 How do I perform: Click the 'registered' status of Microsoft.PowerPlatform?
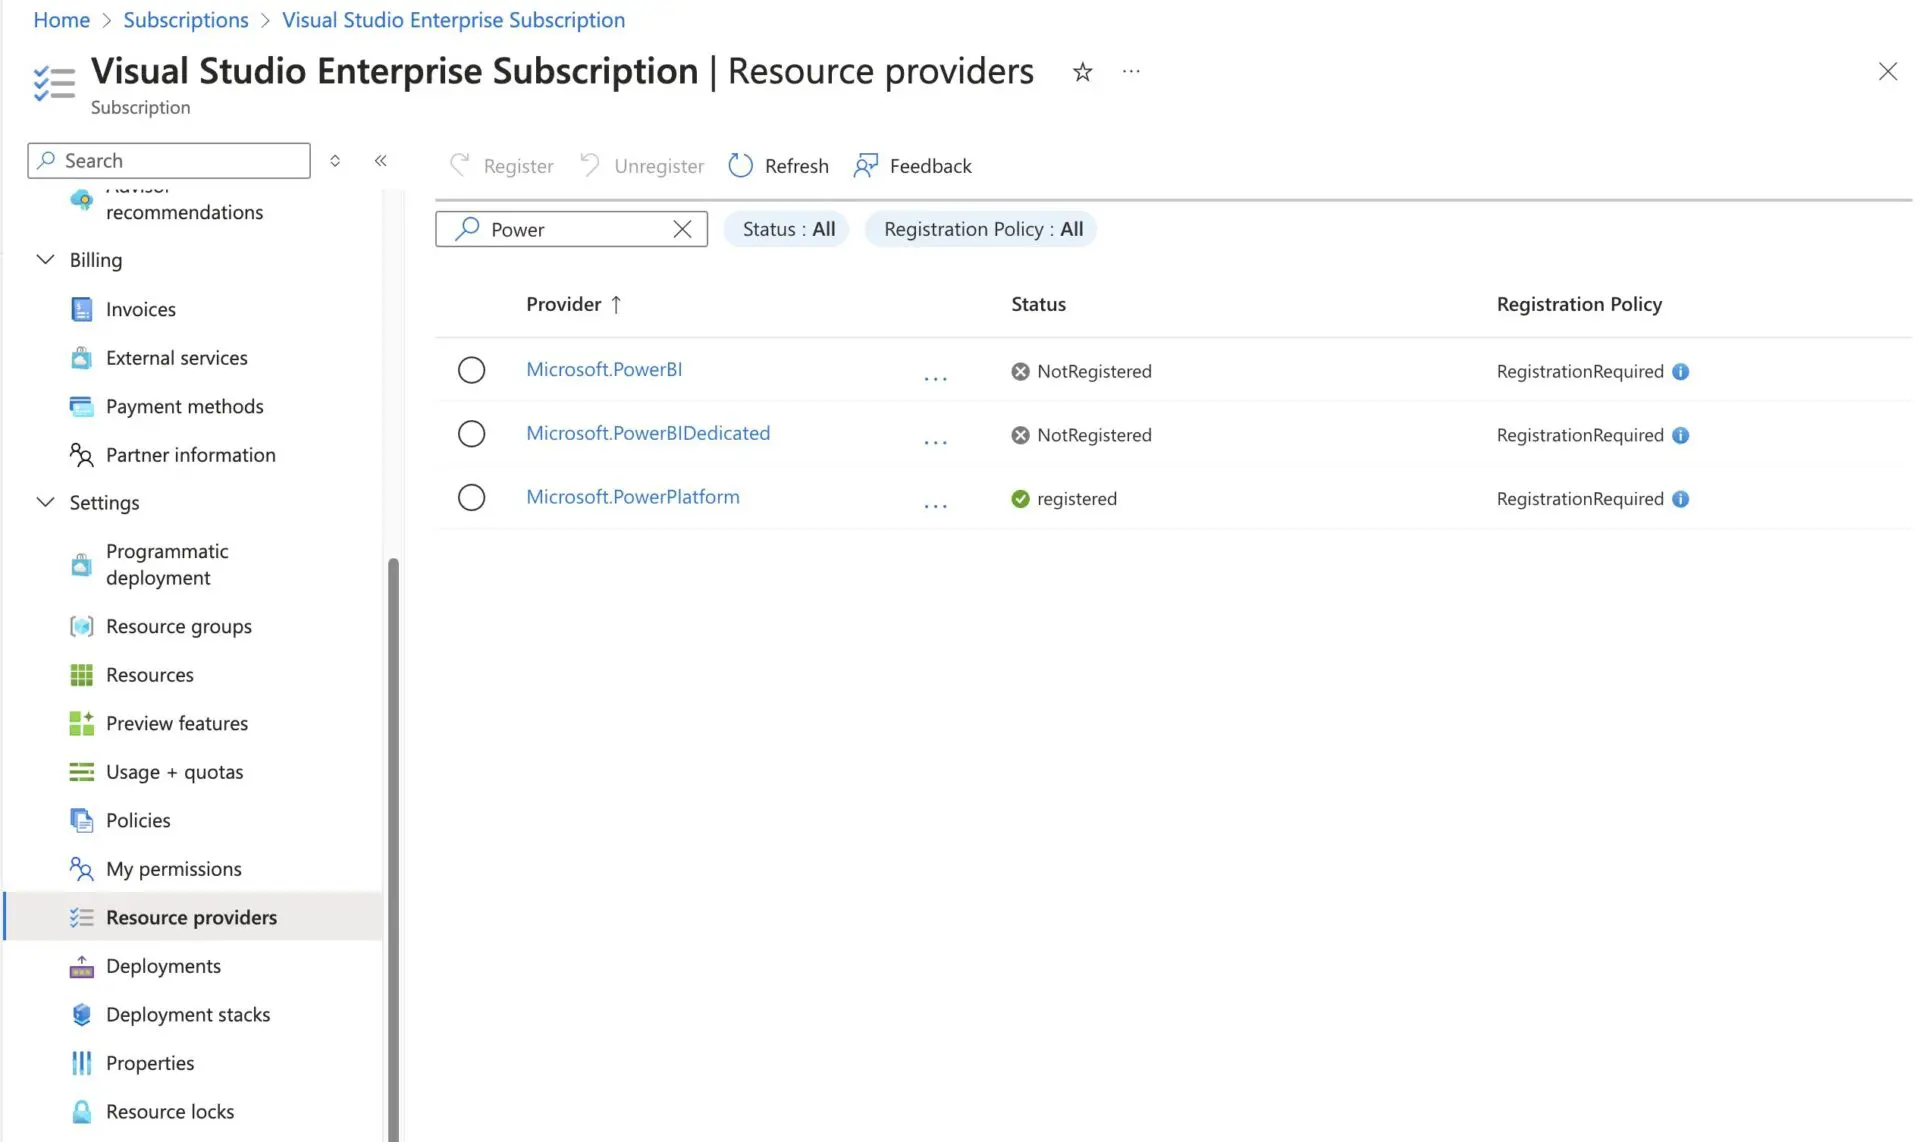(1064, 499)
